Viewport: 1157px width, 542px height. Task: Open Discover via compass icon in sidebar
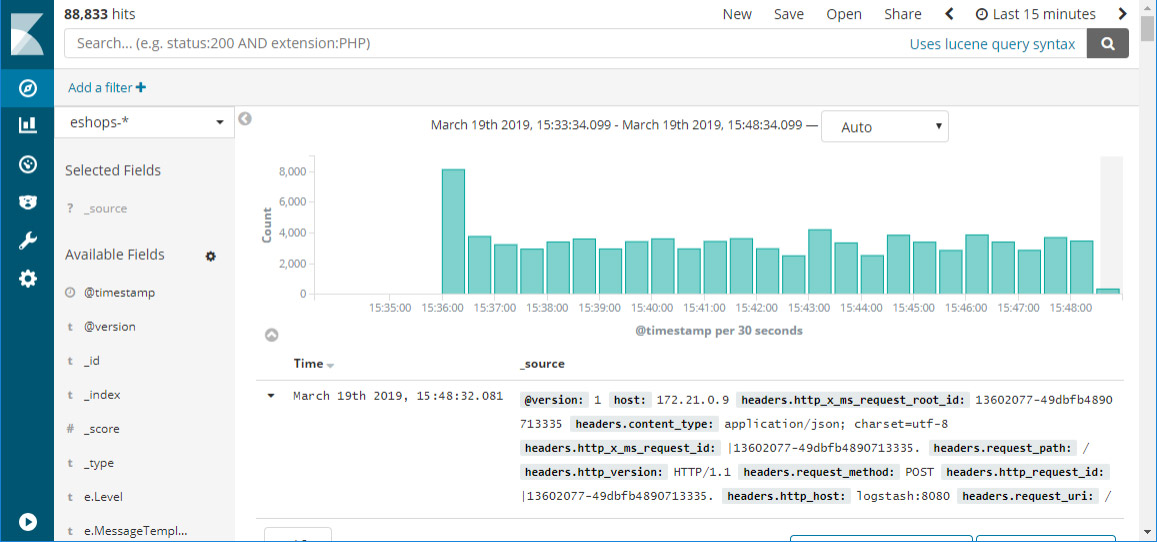[28, 88]
